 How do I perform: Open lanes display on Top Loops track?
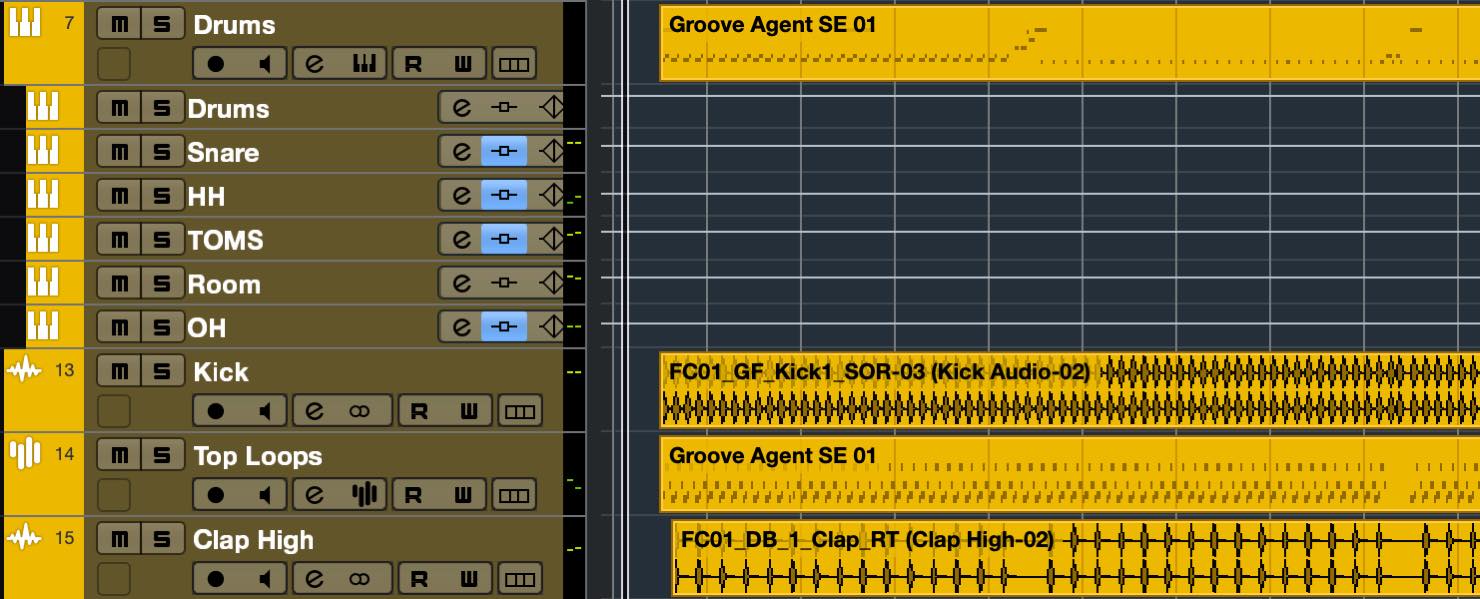point(514,495)
